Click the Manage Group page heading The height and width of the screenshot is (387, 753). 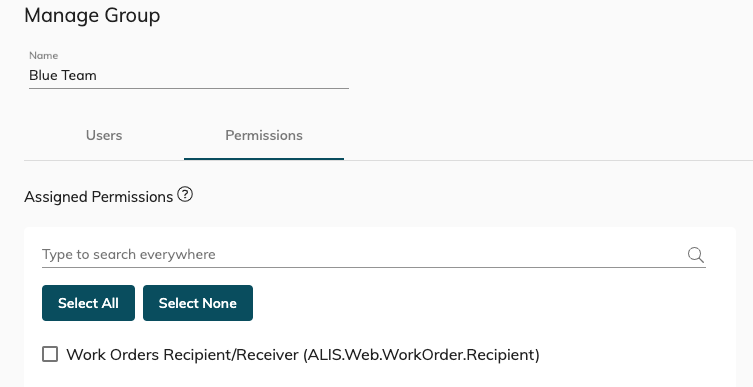(92, 15)
